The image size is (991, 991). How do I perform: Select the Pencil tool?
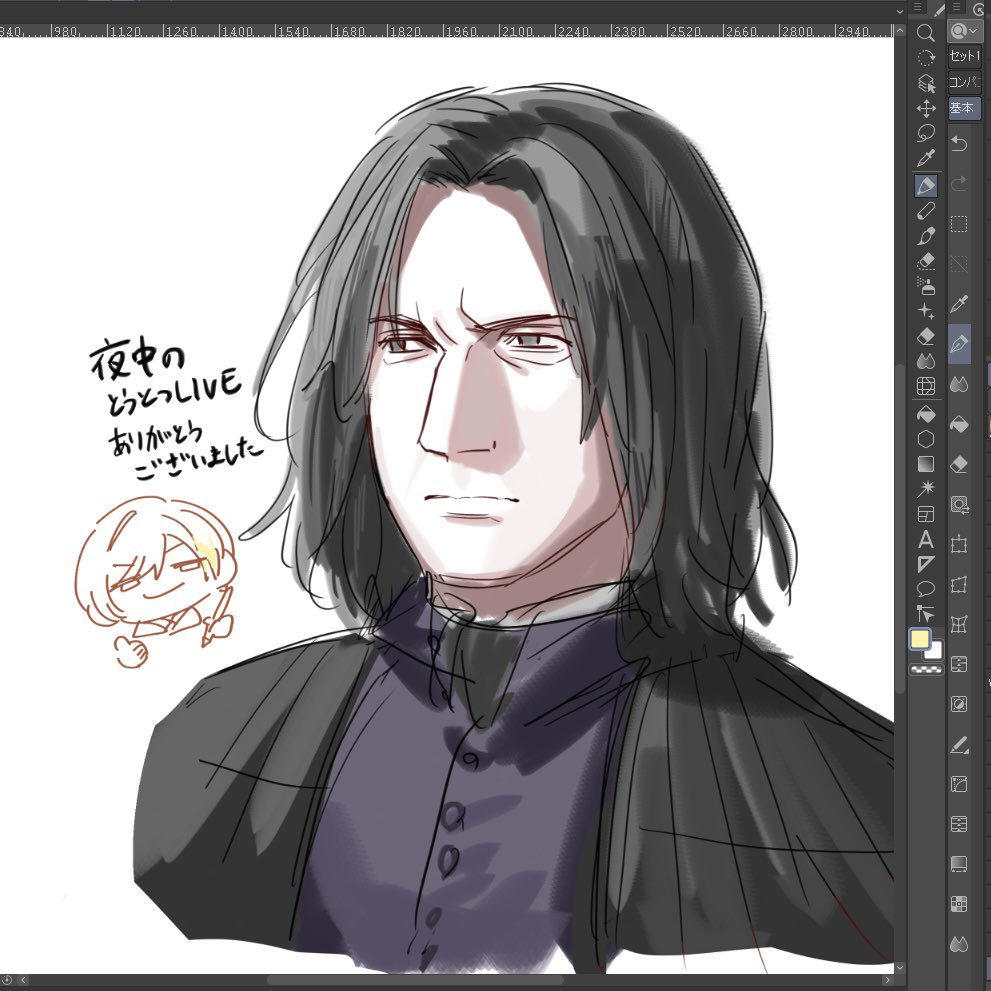pos(925,211)
